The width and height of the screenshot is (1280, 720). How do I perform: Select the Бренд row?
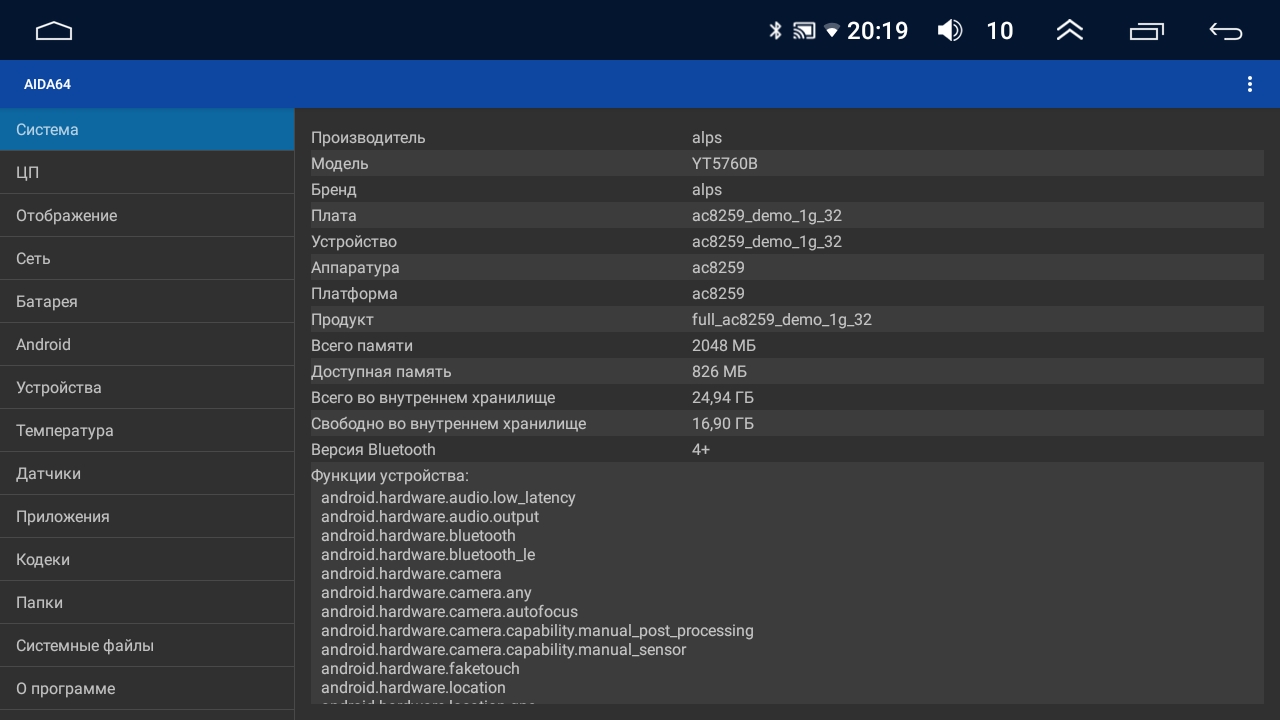[787, 189]
